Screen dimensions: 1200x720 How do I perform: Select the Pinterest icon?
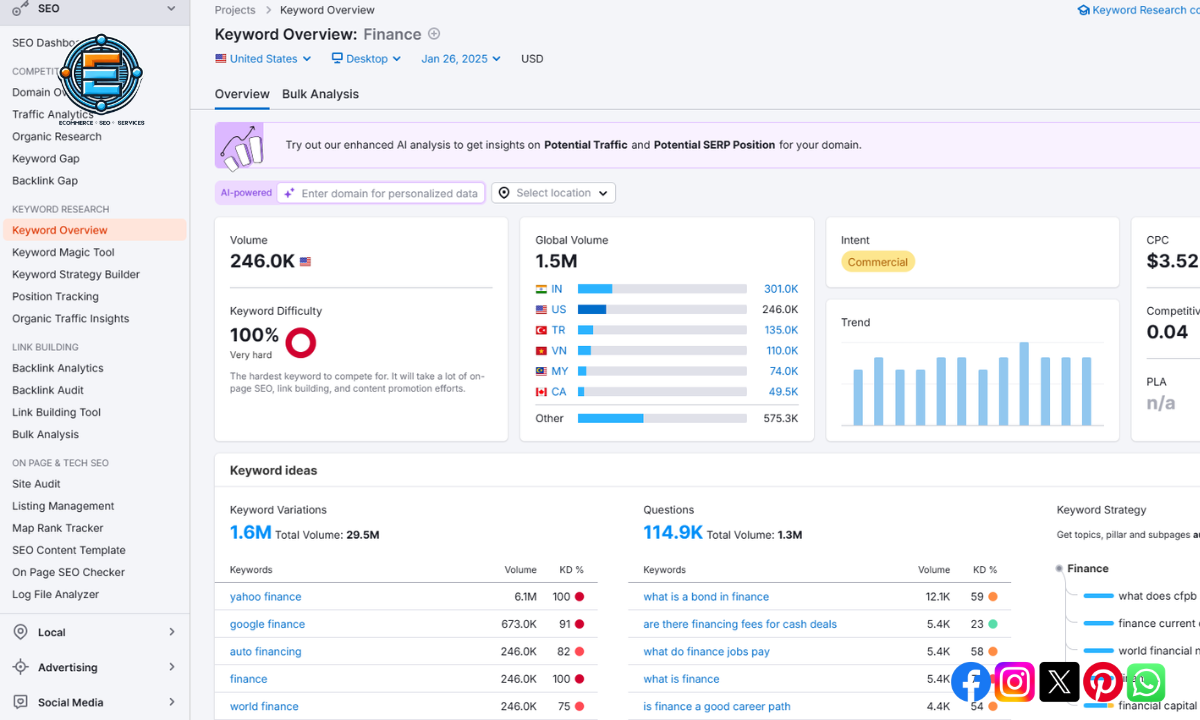click(x=1102, y=682)
